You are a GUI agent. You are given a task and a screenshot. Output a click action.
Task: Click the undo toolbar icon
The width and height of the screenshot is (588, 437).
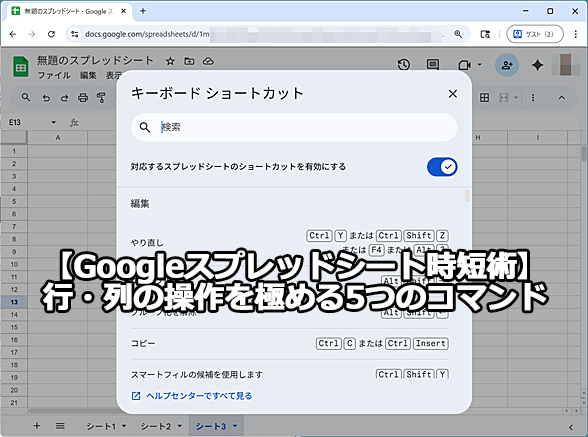coord(46,98)
